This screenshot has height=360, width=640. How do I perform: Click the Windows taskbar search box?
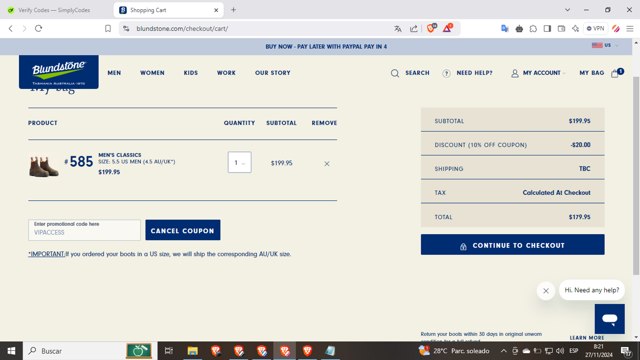pos(88,351)
